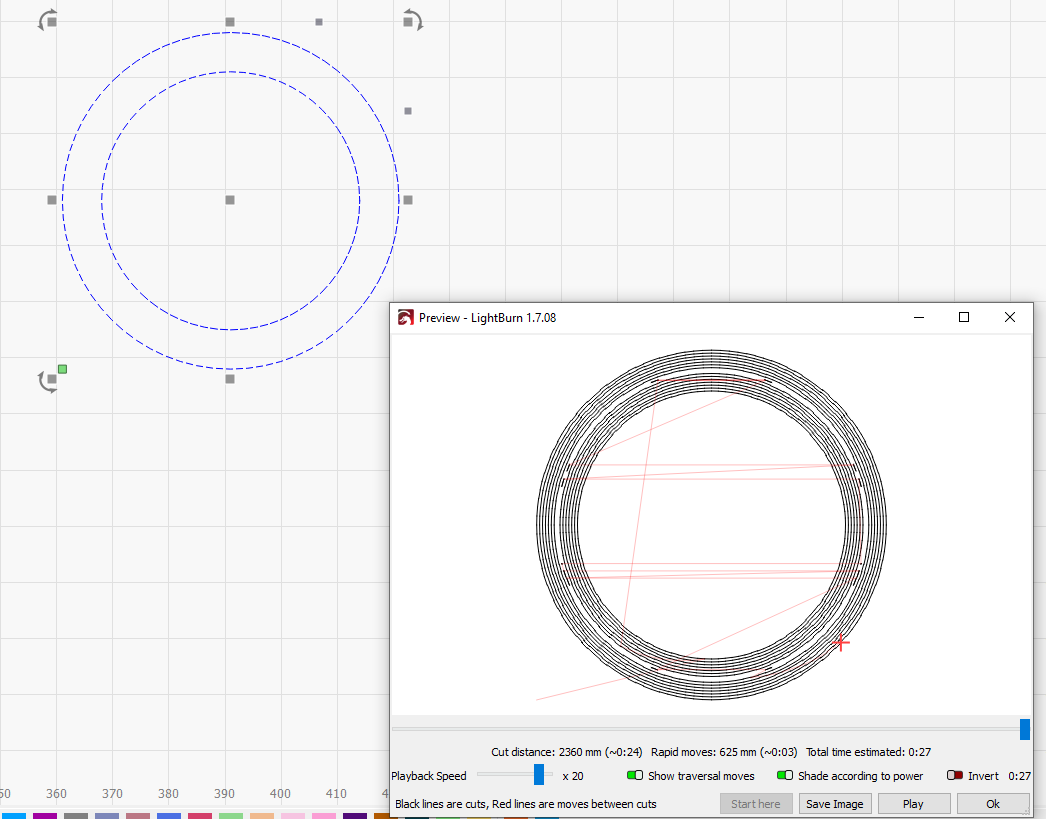Image resolution: width=1046 pixels, height=819 pixels.
Task: Select the light green color swatch in palette
Action: pyautogui.click(x=231, y=816)
